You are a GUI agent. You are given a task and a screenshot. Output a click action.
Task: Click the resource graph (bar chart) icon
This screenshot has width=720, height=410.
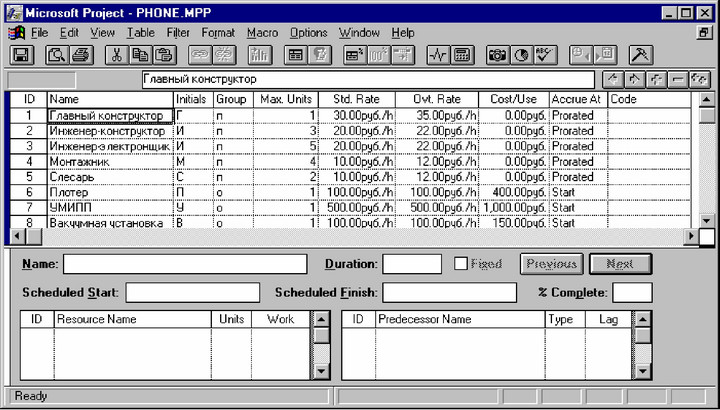[x=260, y=55]
